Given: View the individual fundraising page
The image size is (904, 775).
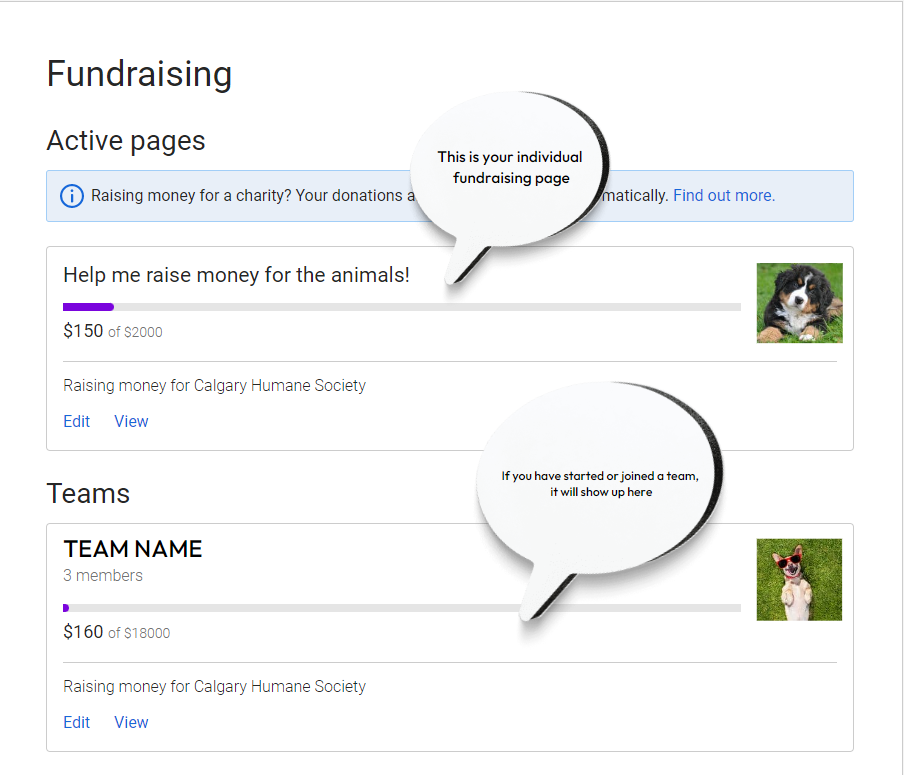Looking at the screenshot, I should [131, 421].
